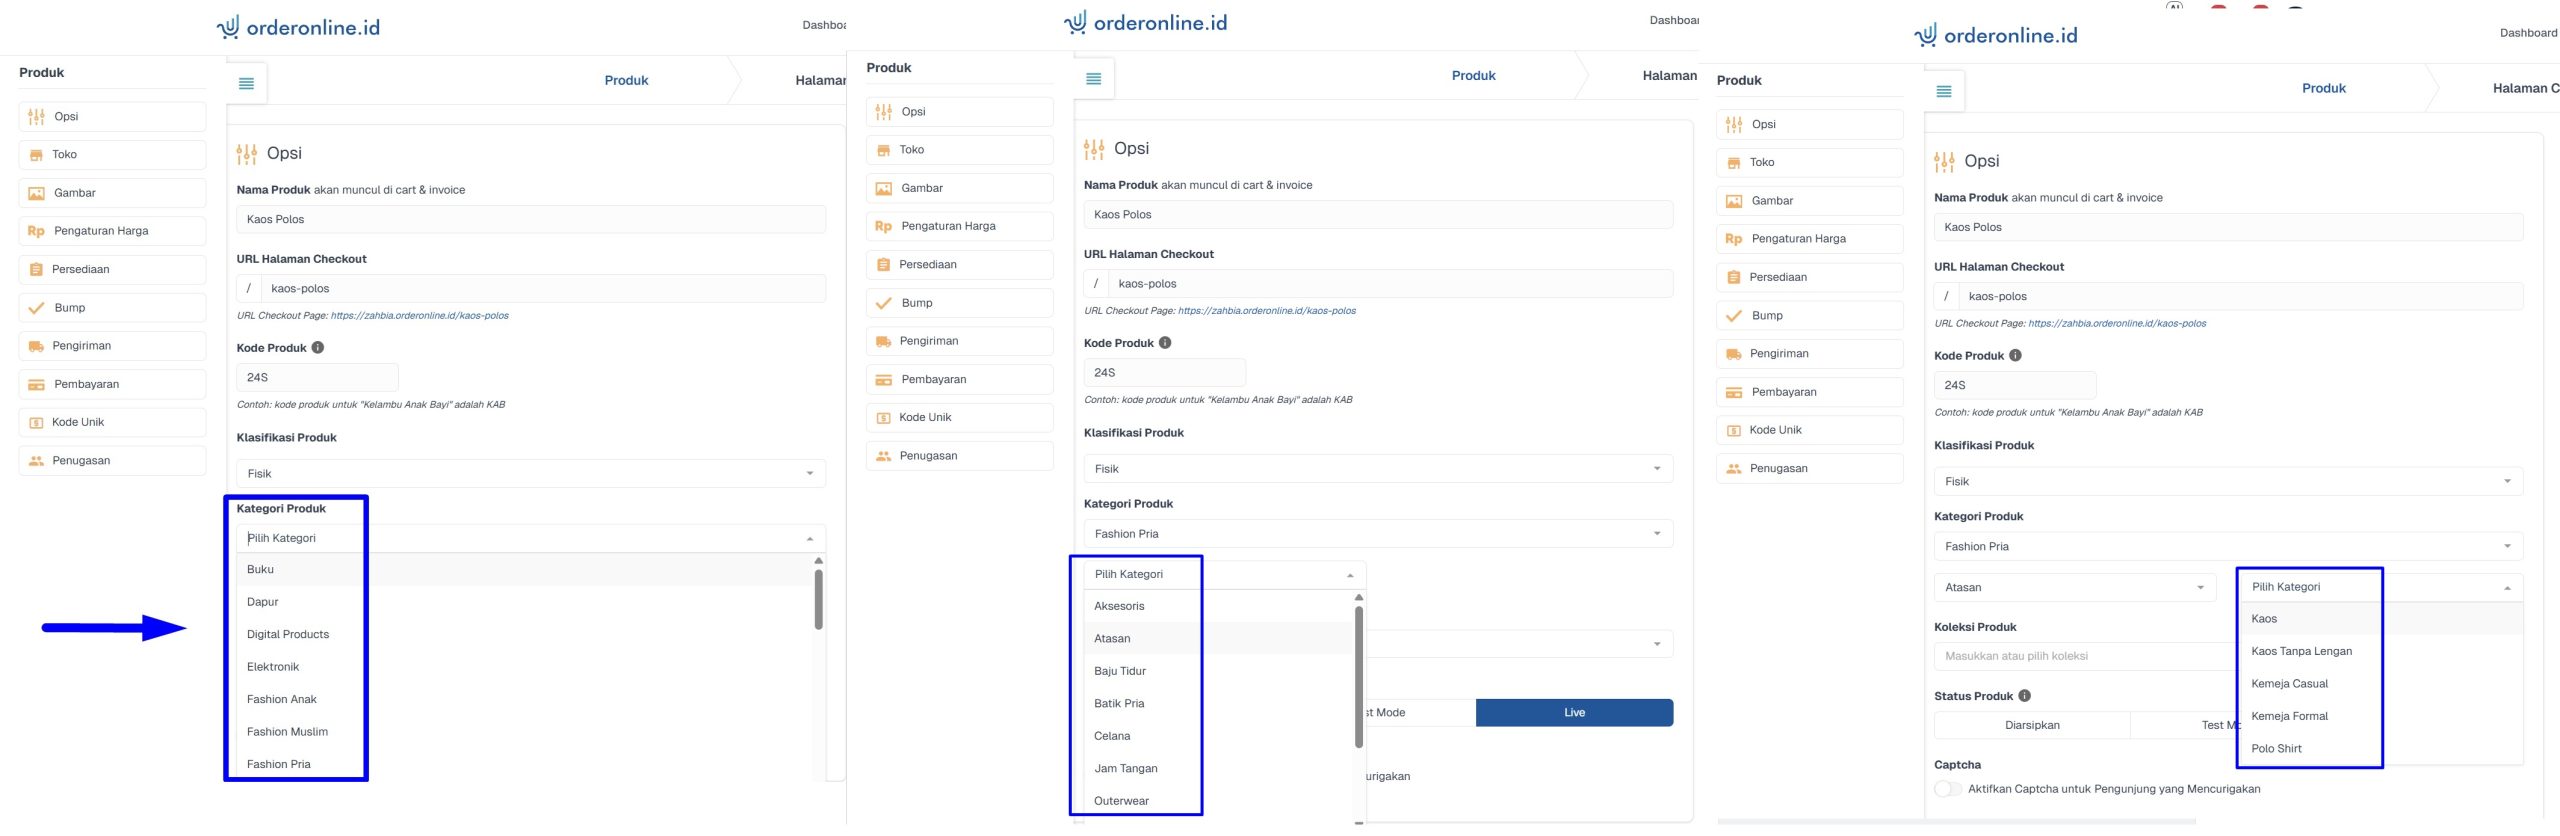
Task: Click the info icon beside Status Produk
Action: 2024,696
